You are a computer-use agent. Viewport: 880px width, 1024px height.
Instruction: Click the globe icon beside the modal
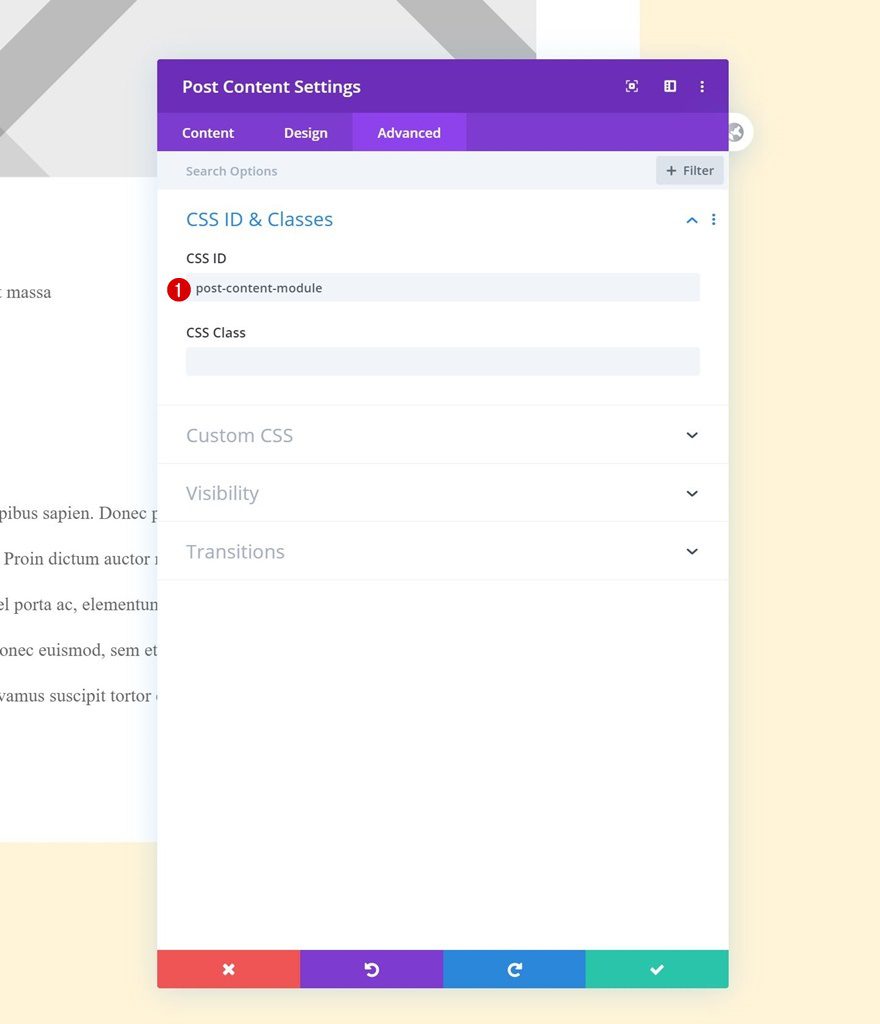point(737,133)
